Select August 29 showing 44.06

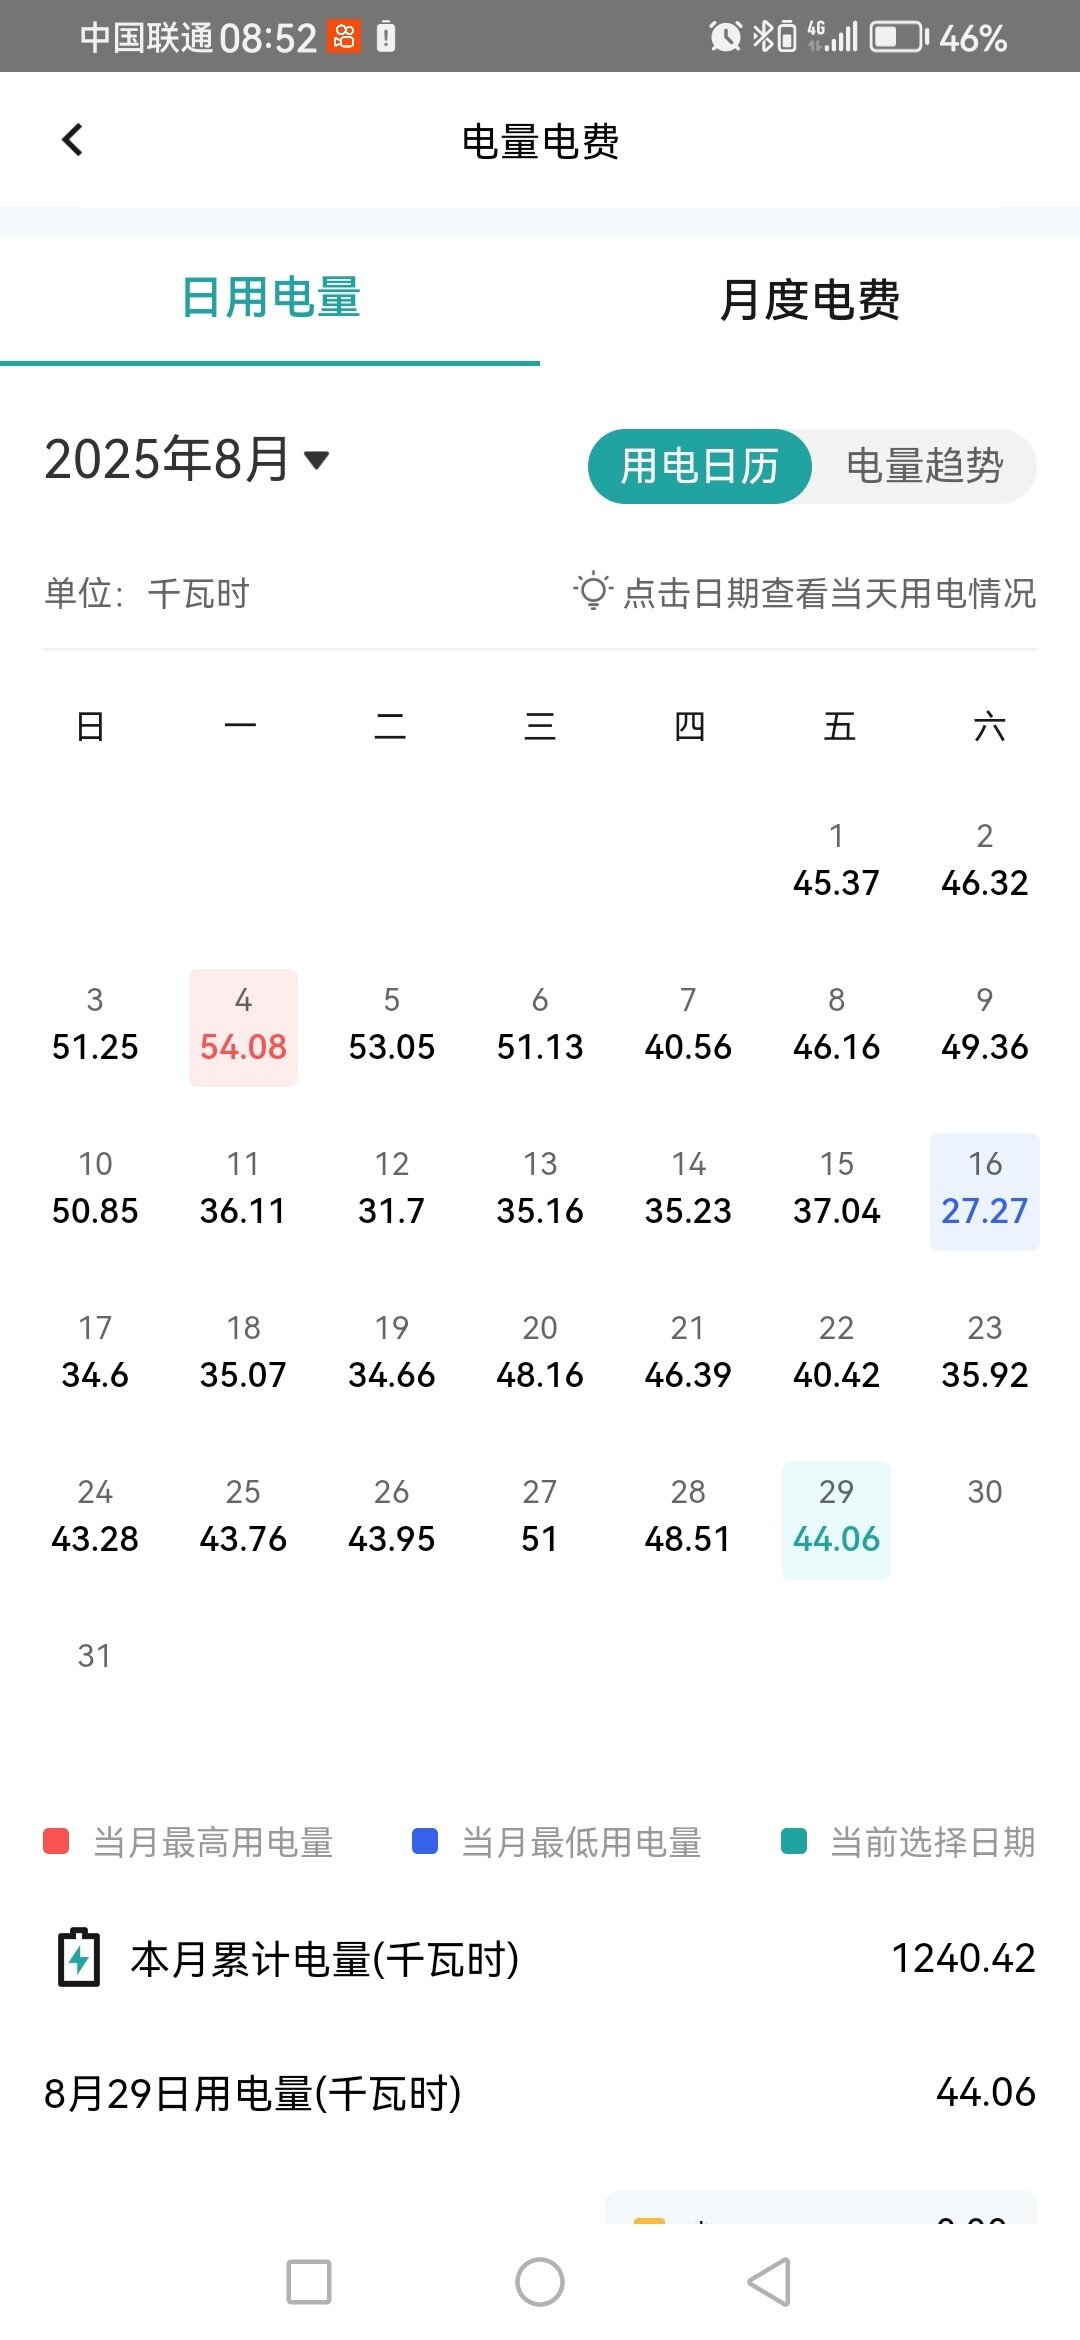[x=836, y=1519]
